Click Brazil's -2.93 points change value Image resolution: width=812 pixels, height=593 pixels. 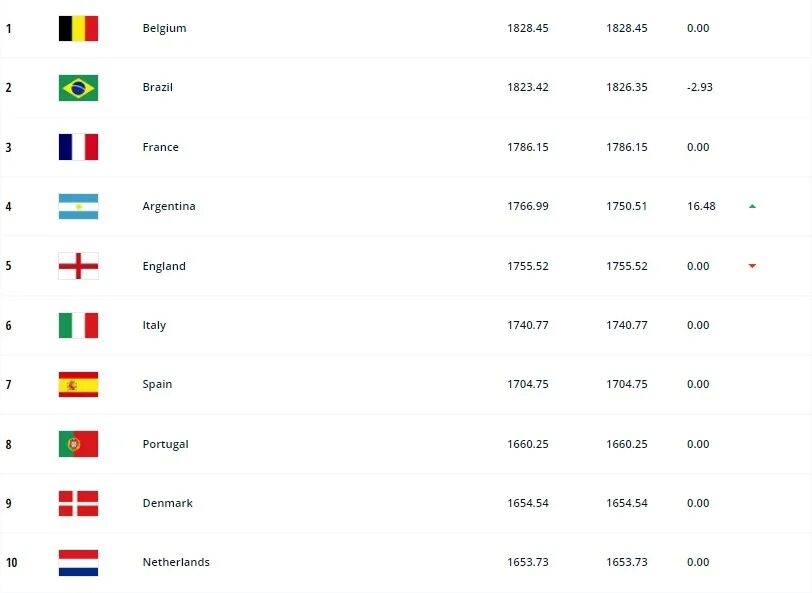coord(700,87)
